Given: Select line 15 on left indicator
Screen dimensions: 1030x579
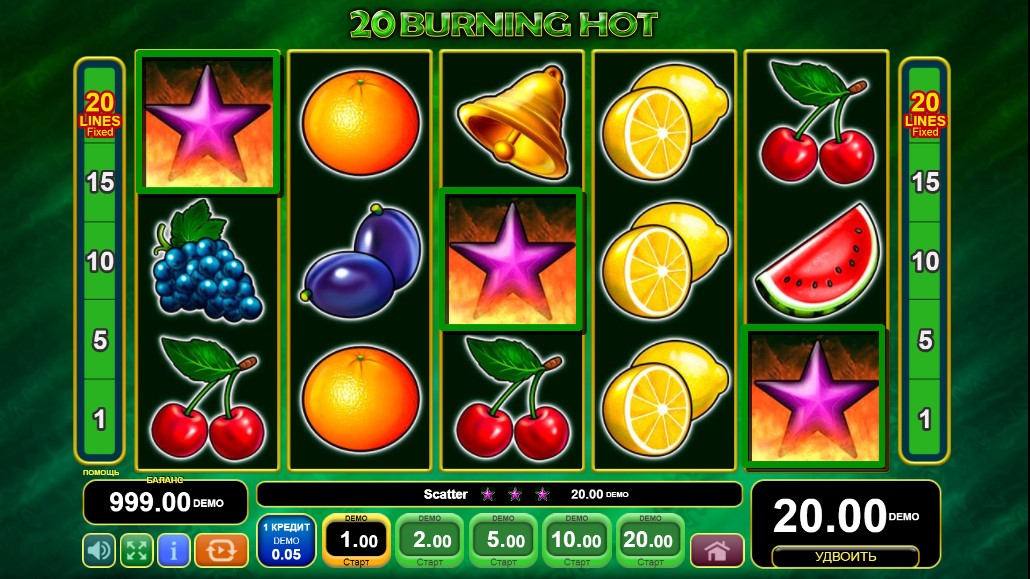Looking at the screenshot, I should tap(100, 182).
